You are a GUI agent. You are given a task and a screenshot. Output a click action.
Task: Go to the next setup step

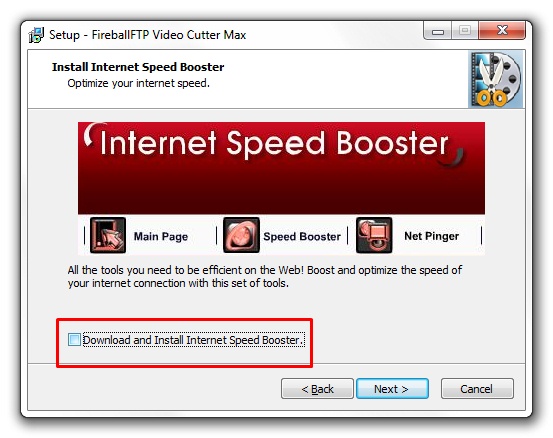392,389
